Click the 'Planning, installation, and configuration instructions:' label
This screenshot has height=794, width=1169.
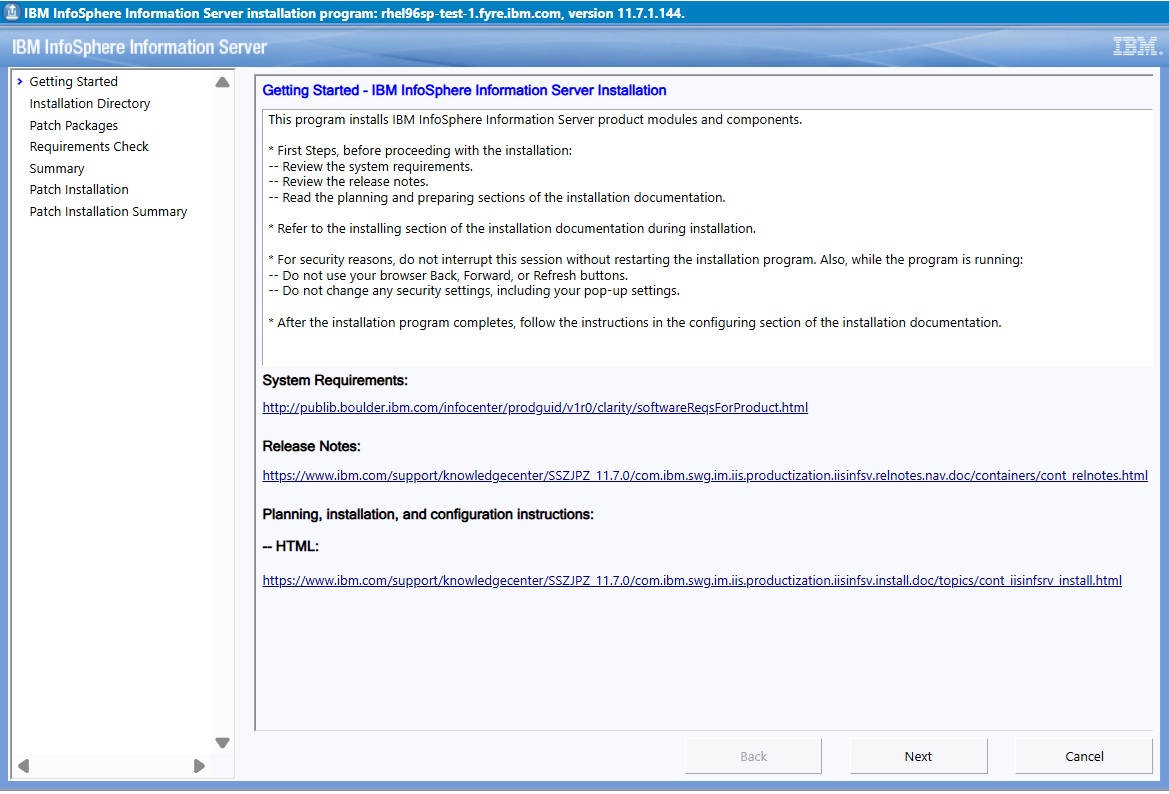[428, 514]
